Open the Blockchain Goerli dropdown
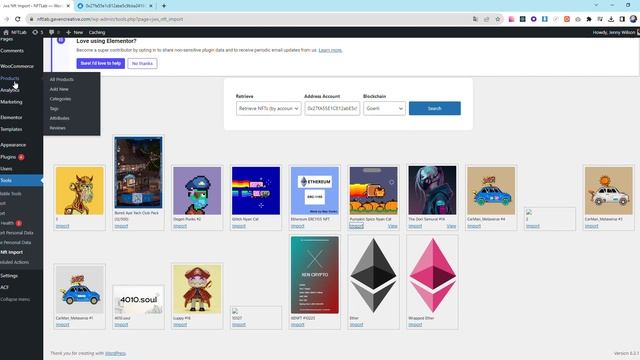640x360 pixels. click(384, 108)
